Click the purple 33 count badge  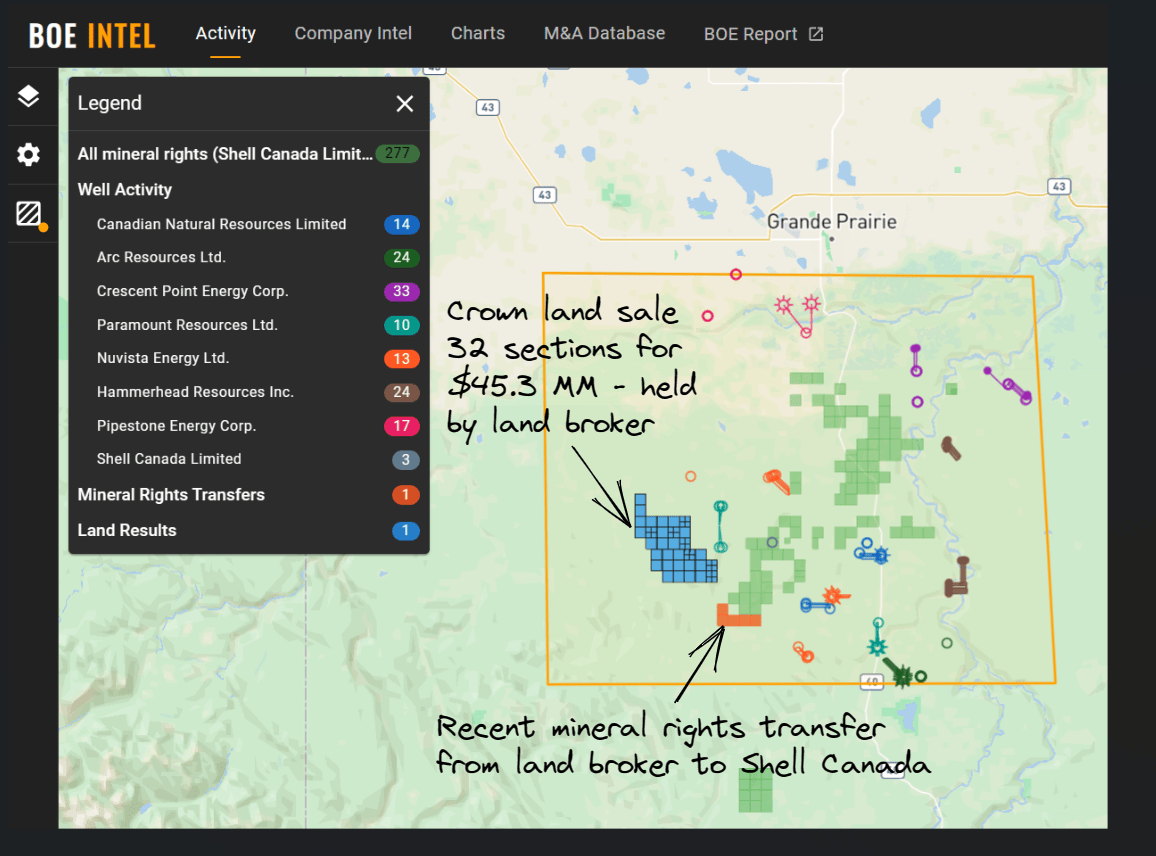(x=402, y=291)
